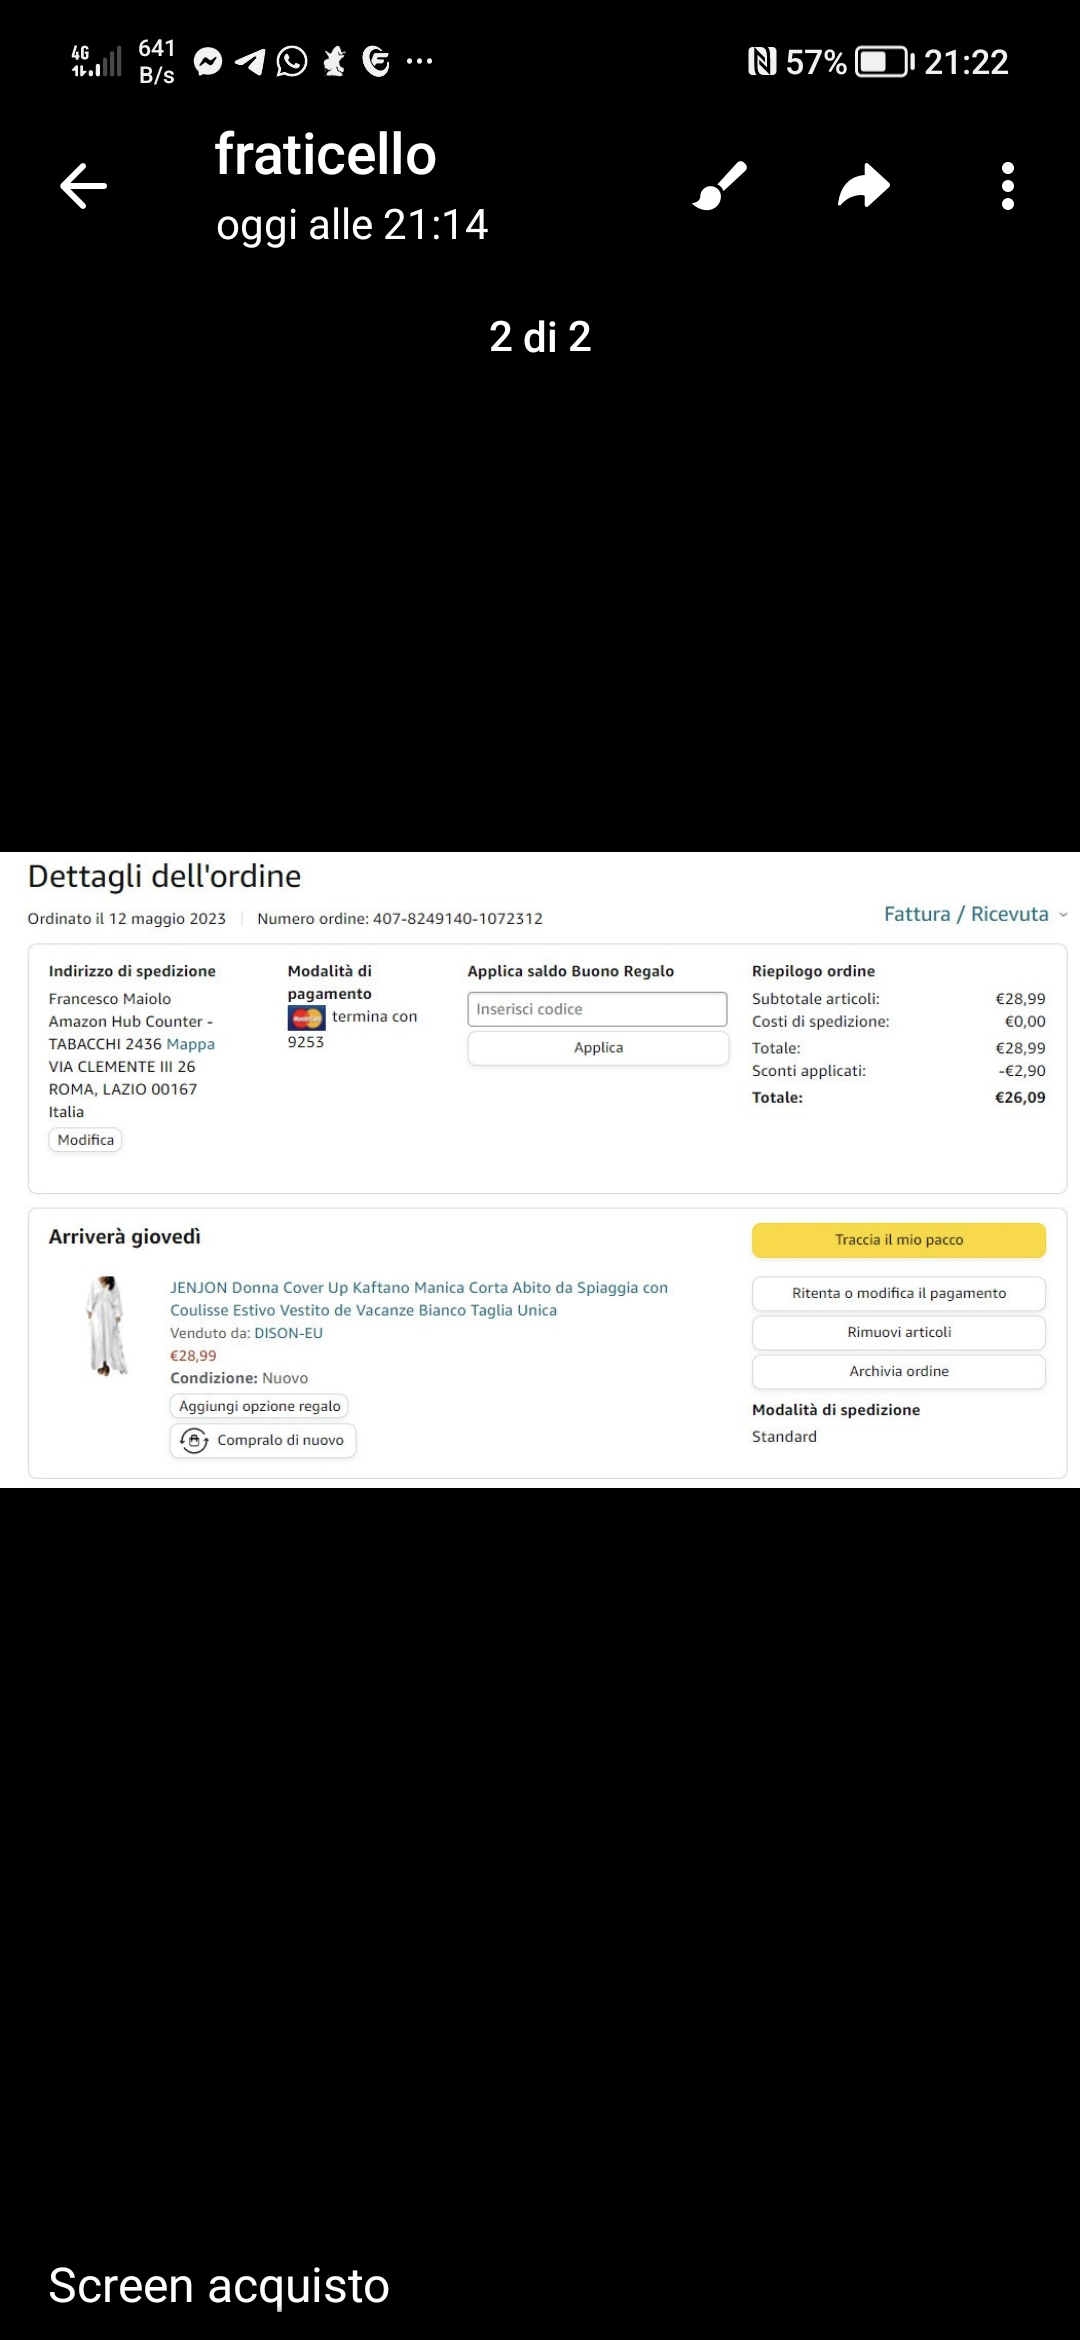Screen dimensions: 1080x2340
Task: Tap the Telegram notification icon
Action: coord(250,62)
